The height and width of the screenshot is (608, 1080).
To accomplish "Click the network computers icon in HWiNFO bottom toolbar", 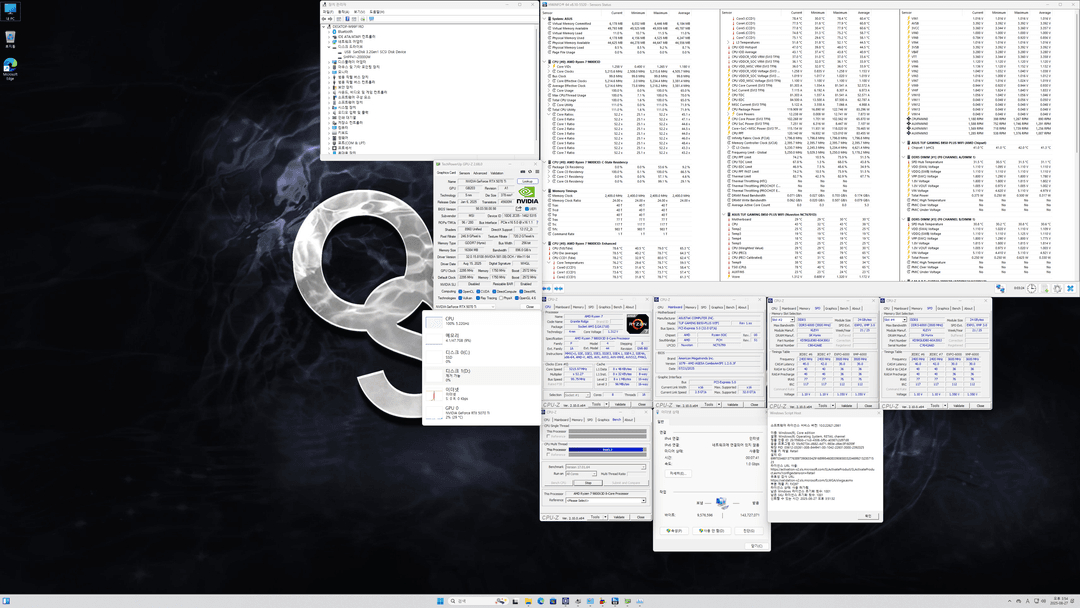I will point(1000,289).
